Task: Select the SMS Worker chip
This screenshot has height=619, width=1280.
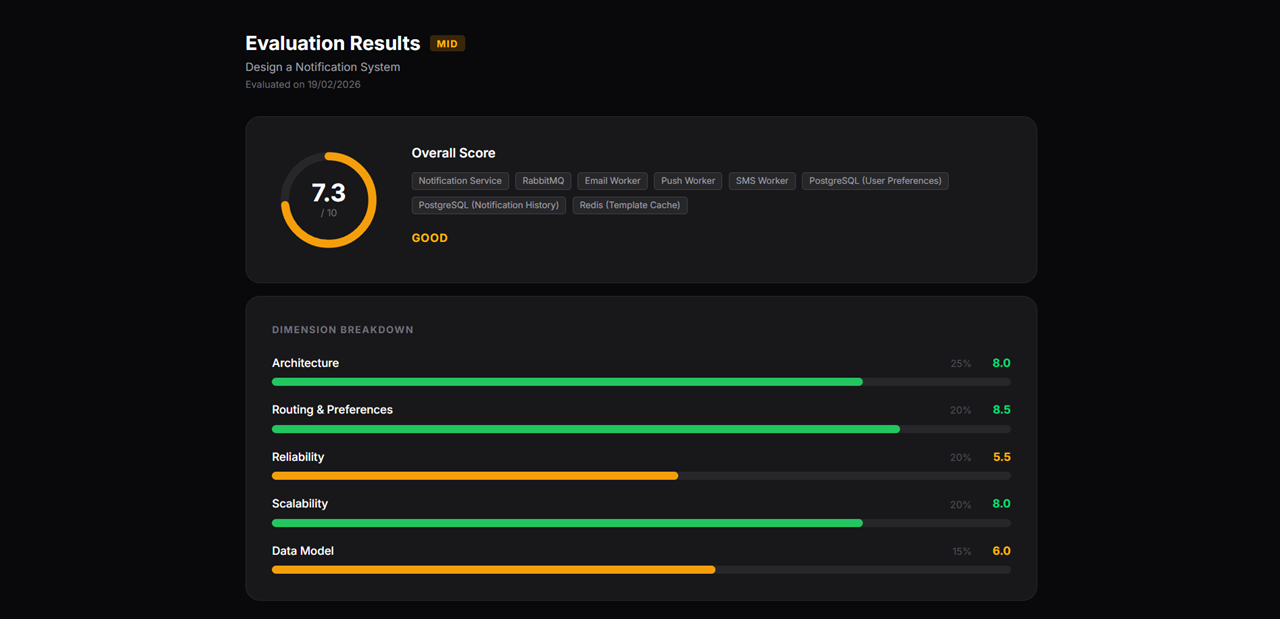Action: 762,181
